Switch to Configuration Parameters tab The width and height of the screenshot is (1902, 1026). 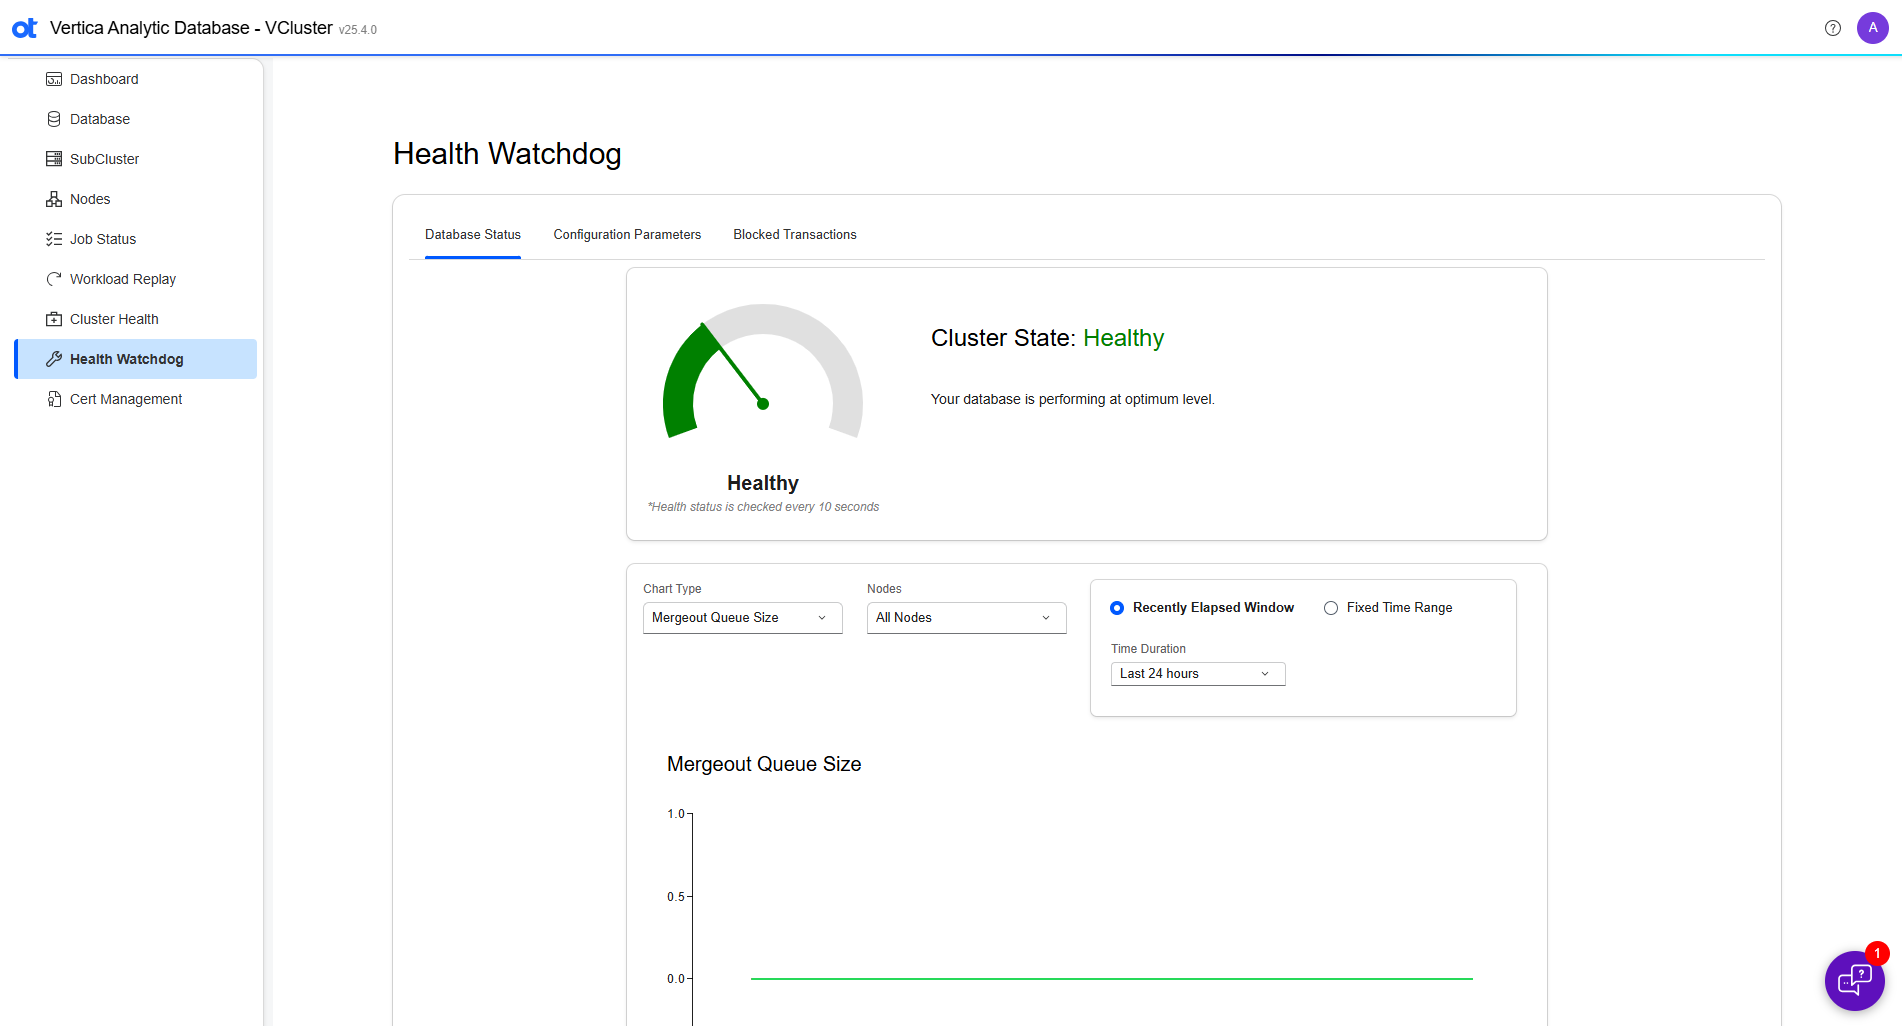tap(627, 235)
